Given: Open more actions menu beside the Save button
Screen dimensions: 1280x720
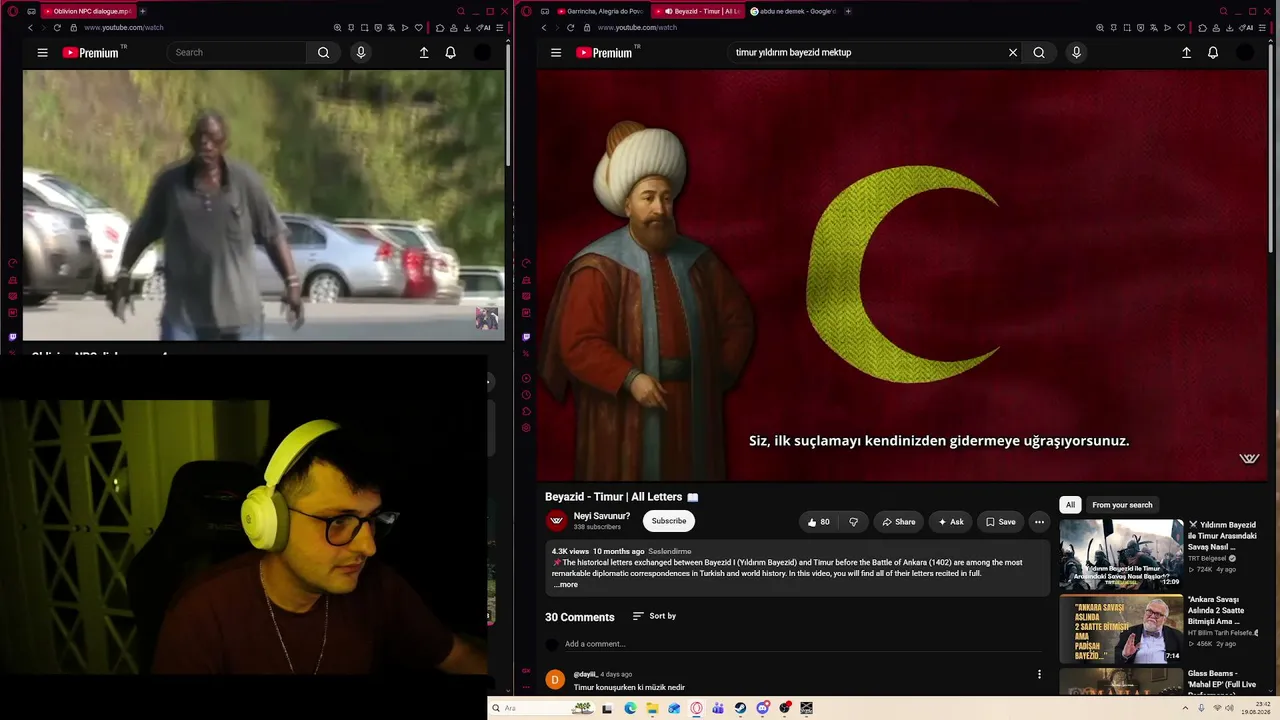Looking at the screenshot, I should coord(1039,522).
